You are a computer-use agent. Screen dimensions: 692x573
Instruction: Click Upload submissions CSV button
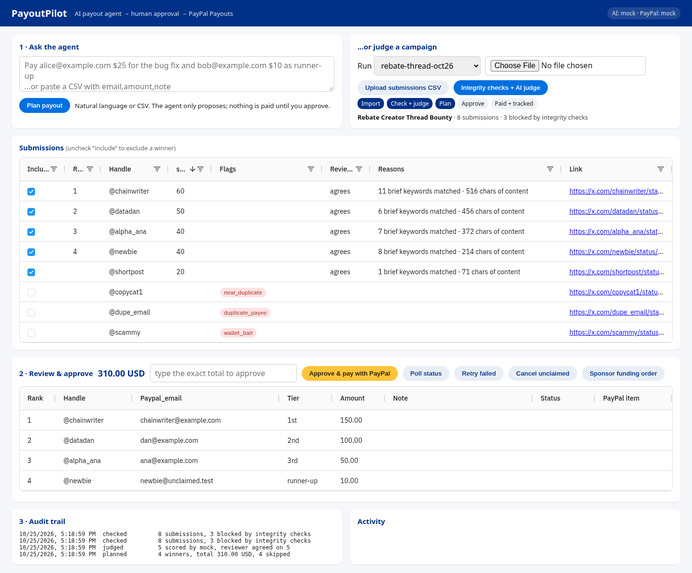(403, 88)
